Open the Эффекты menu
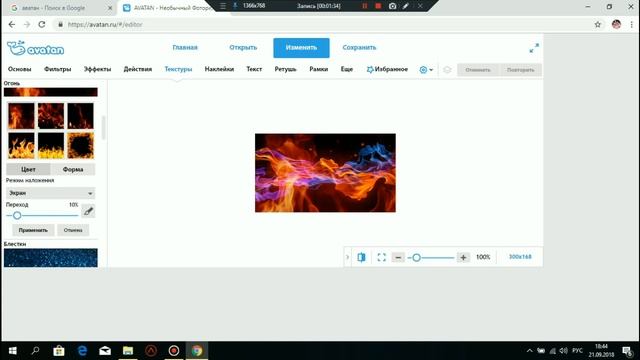 pos(97,69)
